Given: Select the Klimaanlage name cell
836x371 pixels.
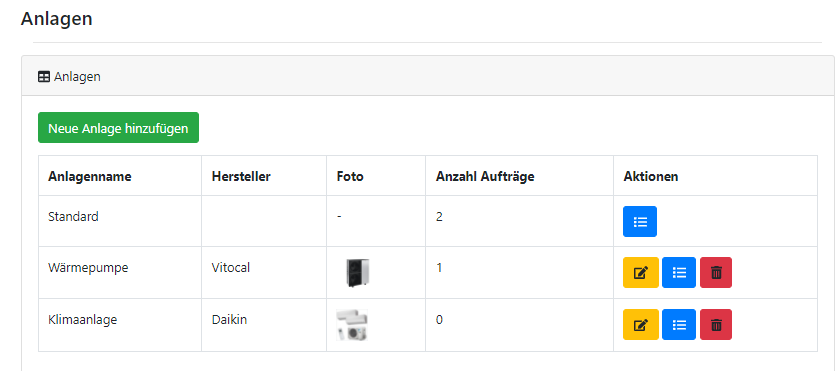Looking at the screenshot, I should click(83, 320).
